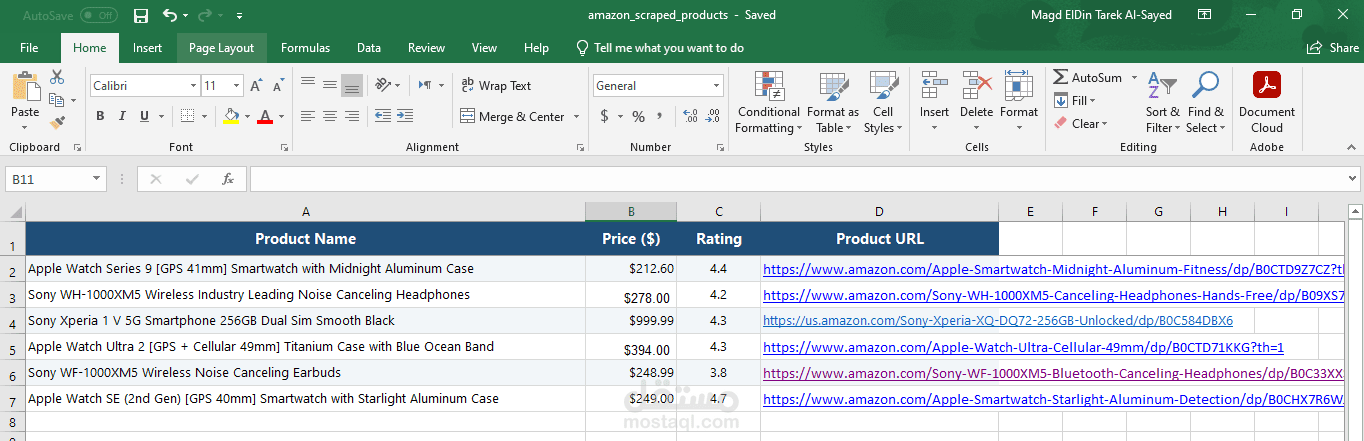Image resolution: width=1364 pixels, height=441 pixels.
Task: Toggle Bottom Align
Action: tap(351, 85)
